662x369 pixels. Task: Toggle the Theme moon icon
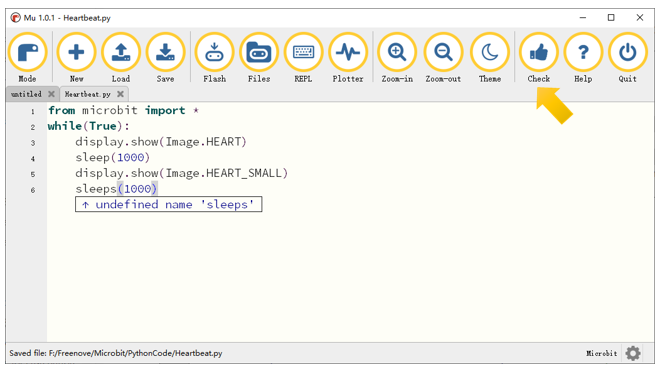[490, 52]
